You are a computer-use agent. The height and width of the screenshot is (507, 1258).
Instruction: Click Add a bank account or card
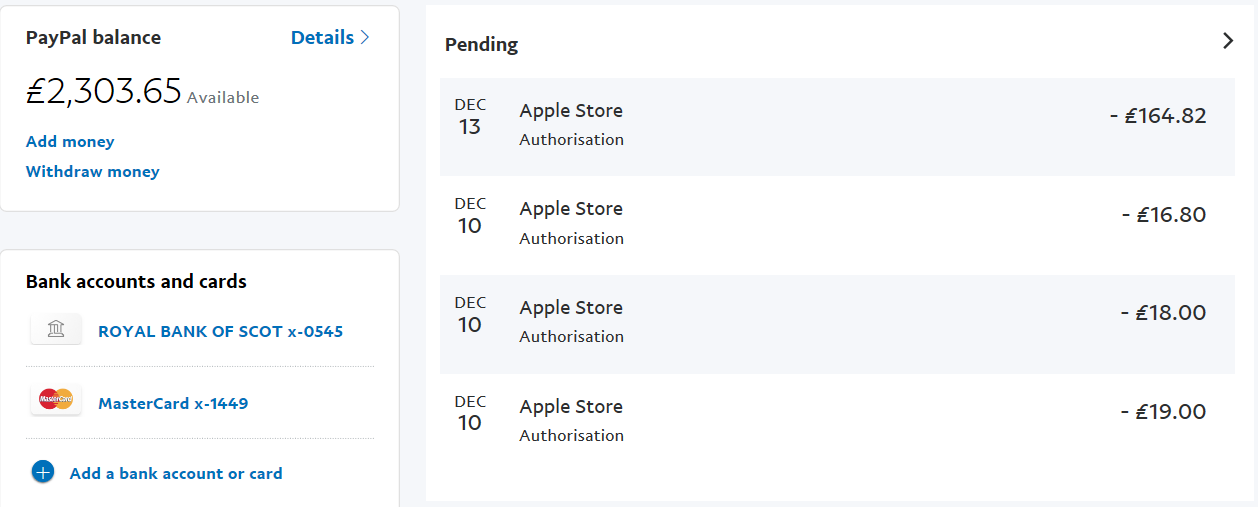click(176, 473)
